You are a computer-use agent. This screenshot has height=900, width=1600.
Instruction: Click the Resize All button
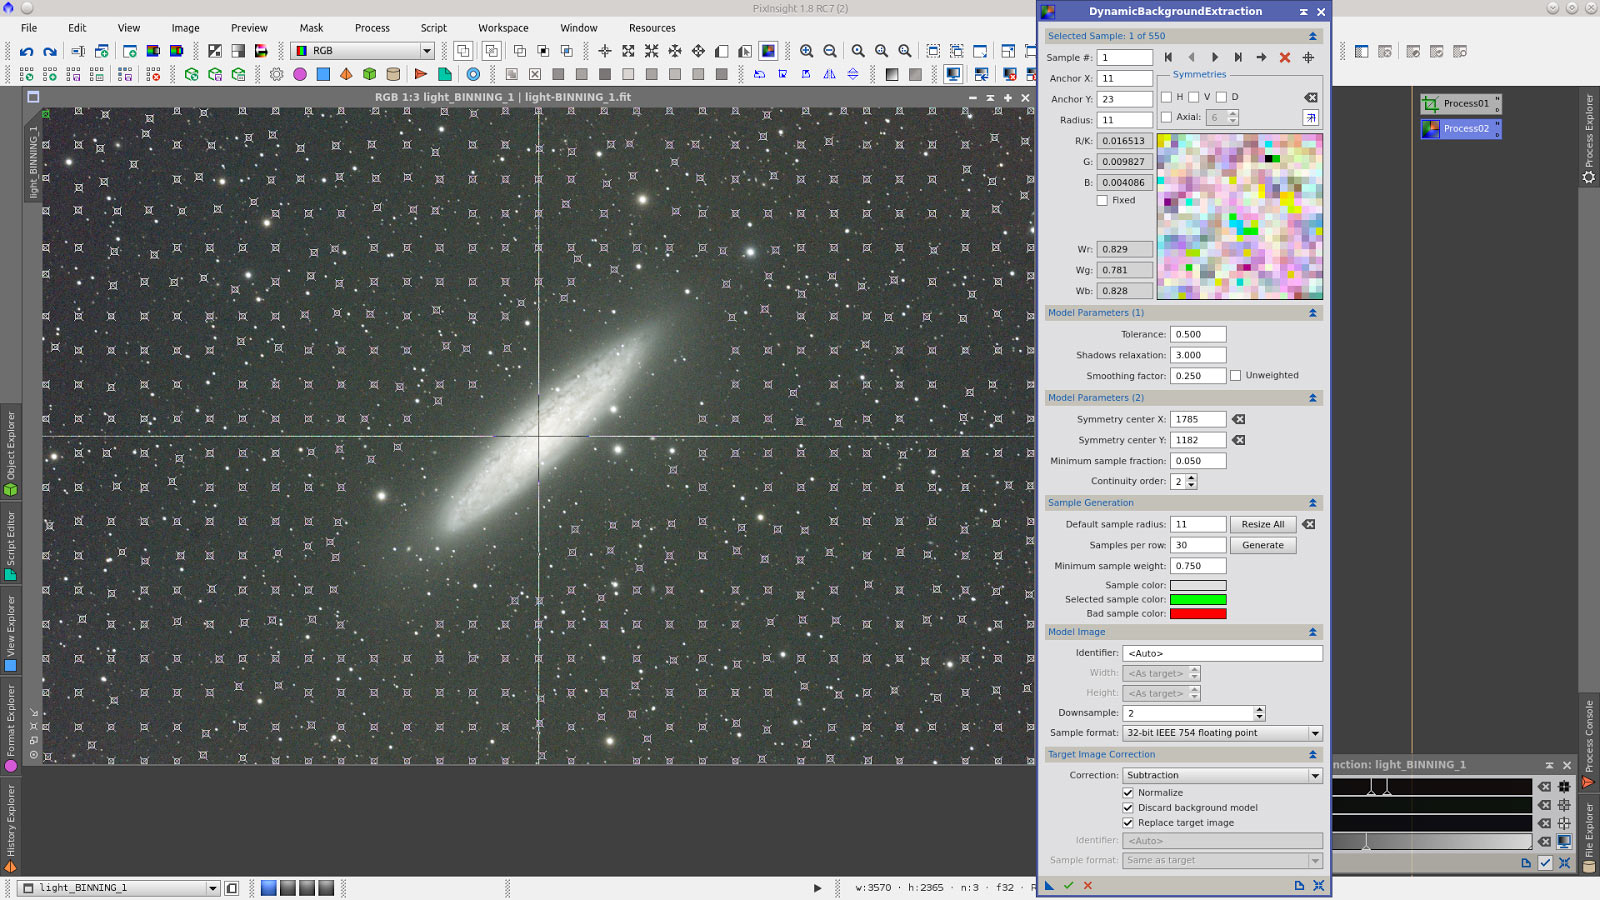(x=1262, y=525)
